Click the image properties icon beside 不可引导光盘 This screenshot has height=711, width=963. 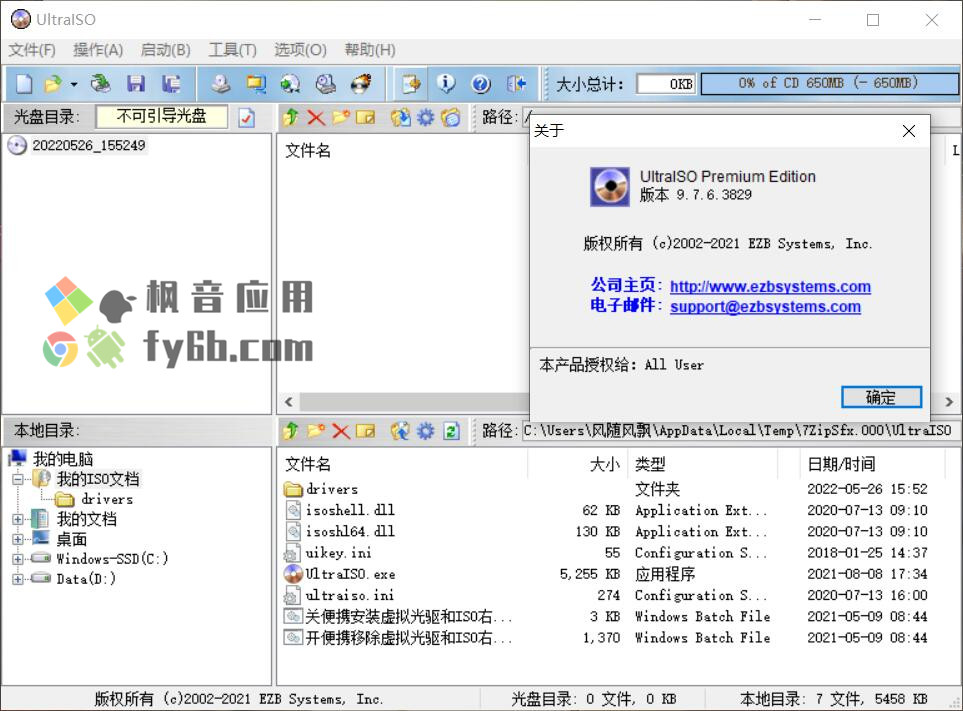point(247,117)
